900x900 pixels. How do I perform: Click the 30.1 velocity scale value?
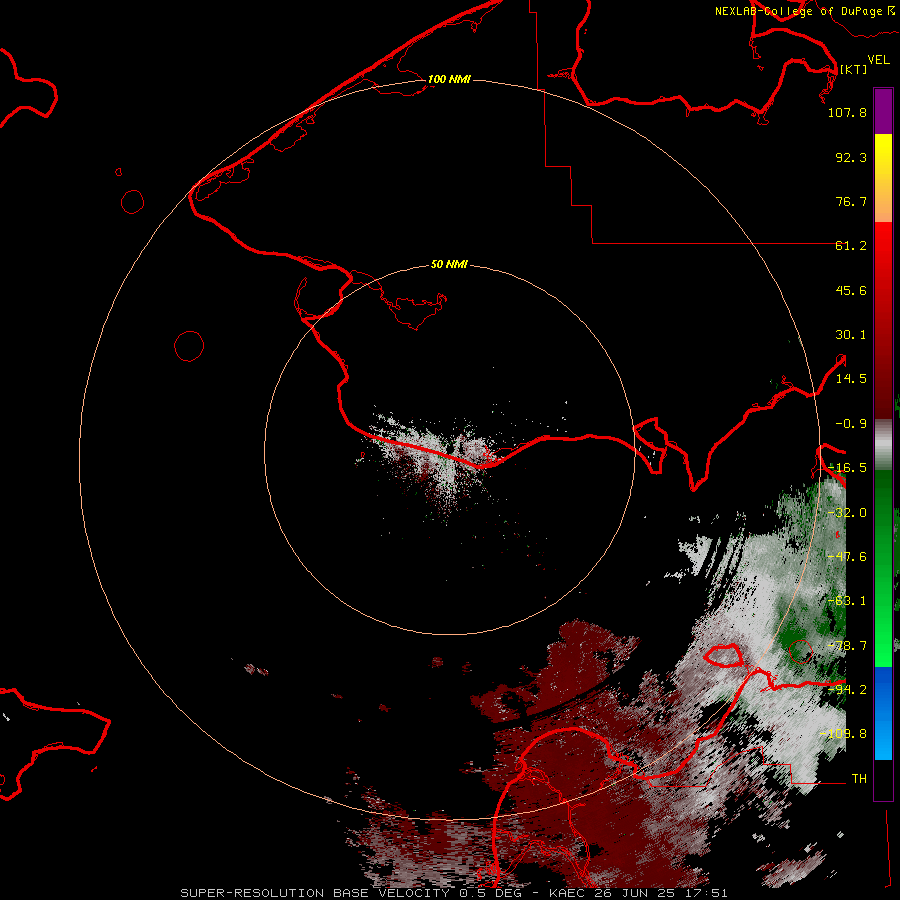851,335
